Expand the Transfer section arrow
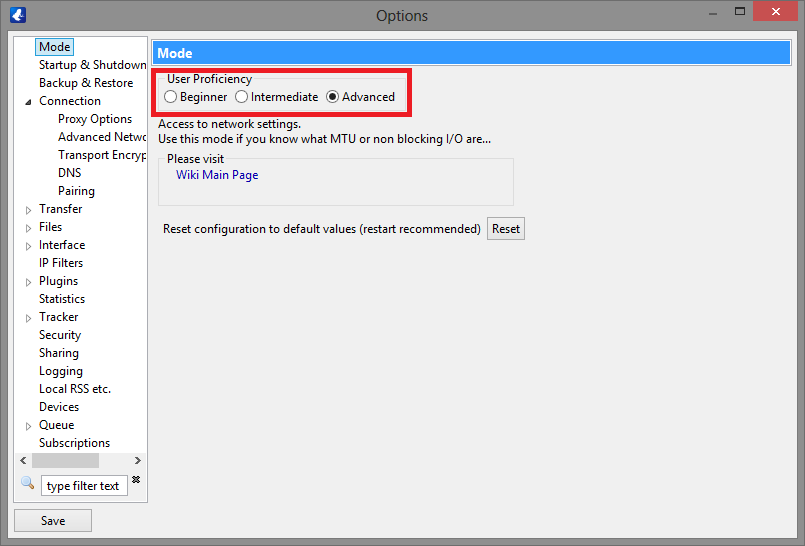805x546 pixels. 28,209
